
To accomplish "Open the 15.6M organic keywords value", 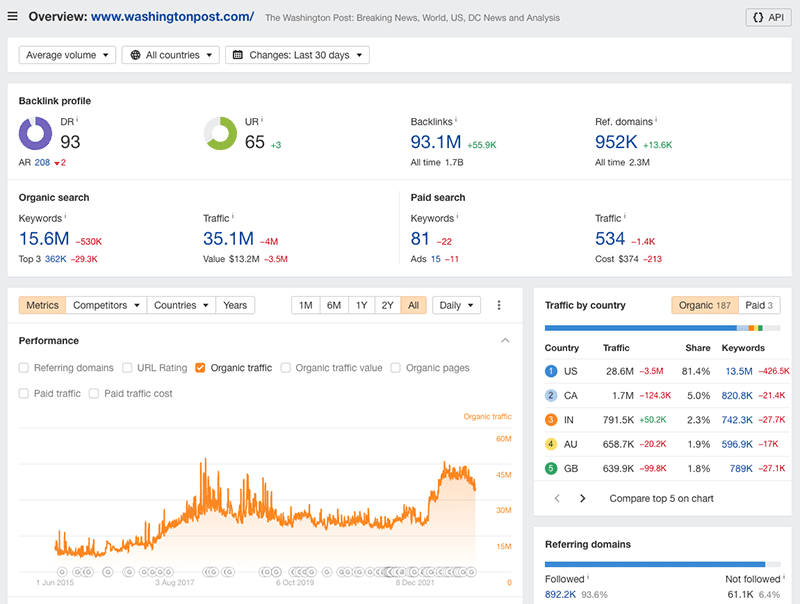I will [x=44, y=239].
